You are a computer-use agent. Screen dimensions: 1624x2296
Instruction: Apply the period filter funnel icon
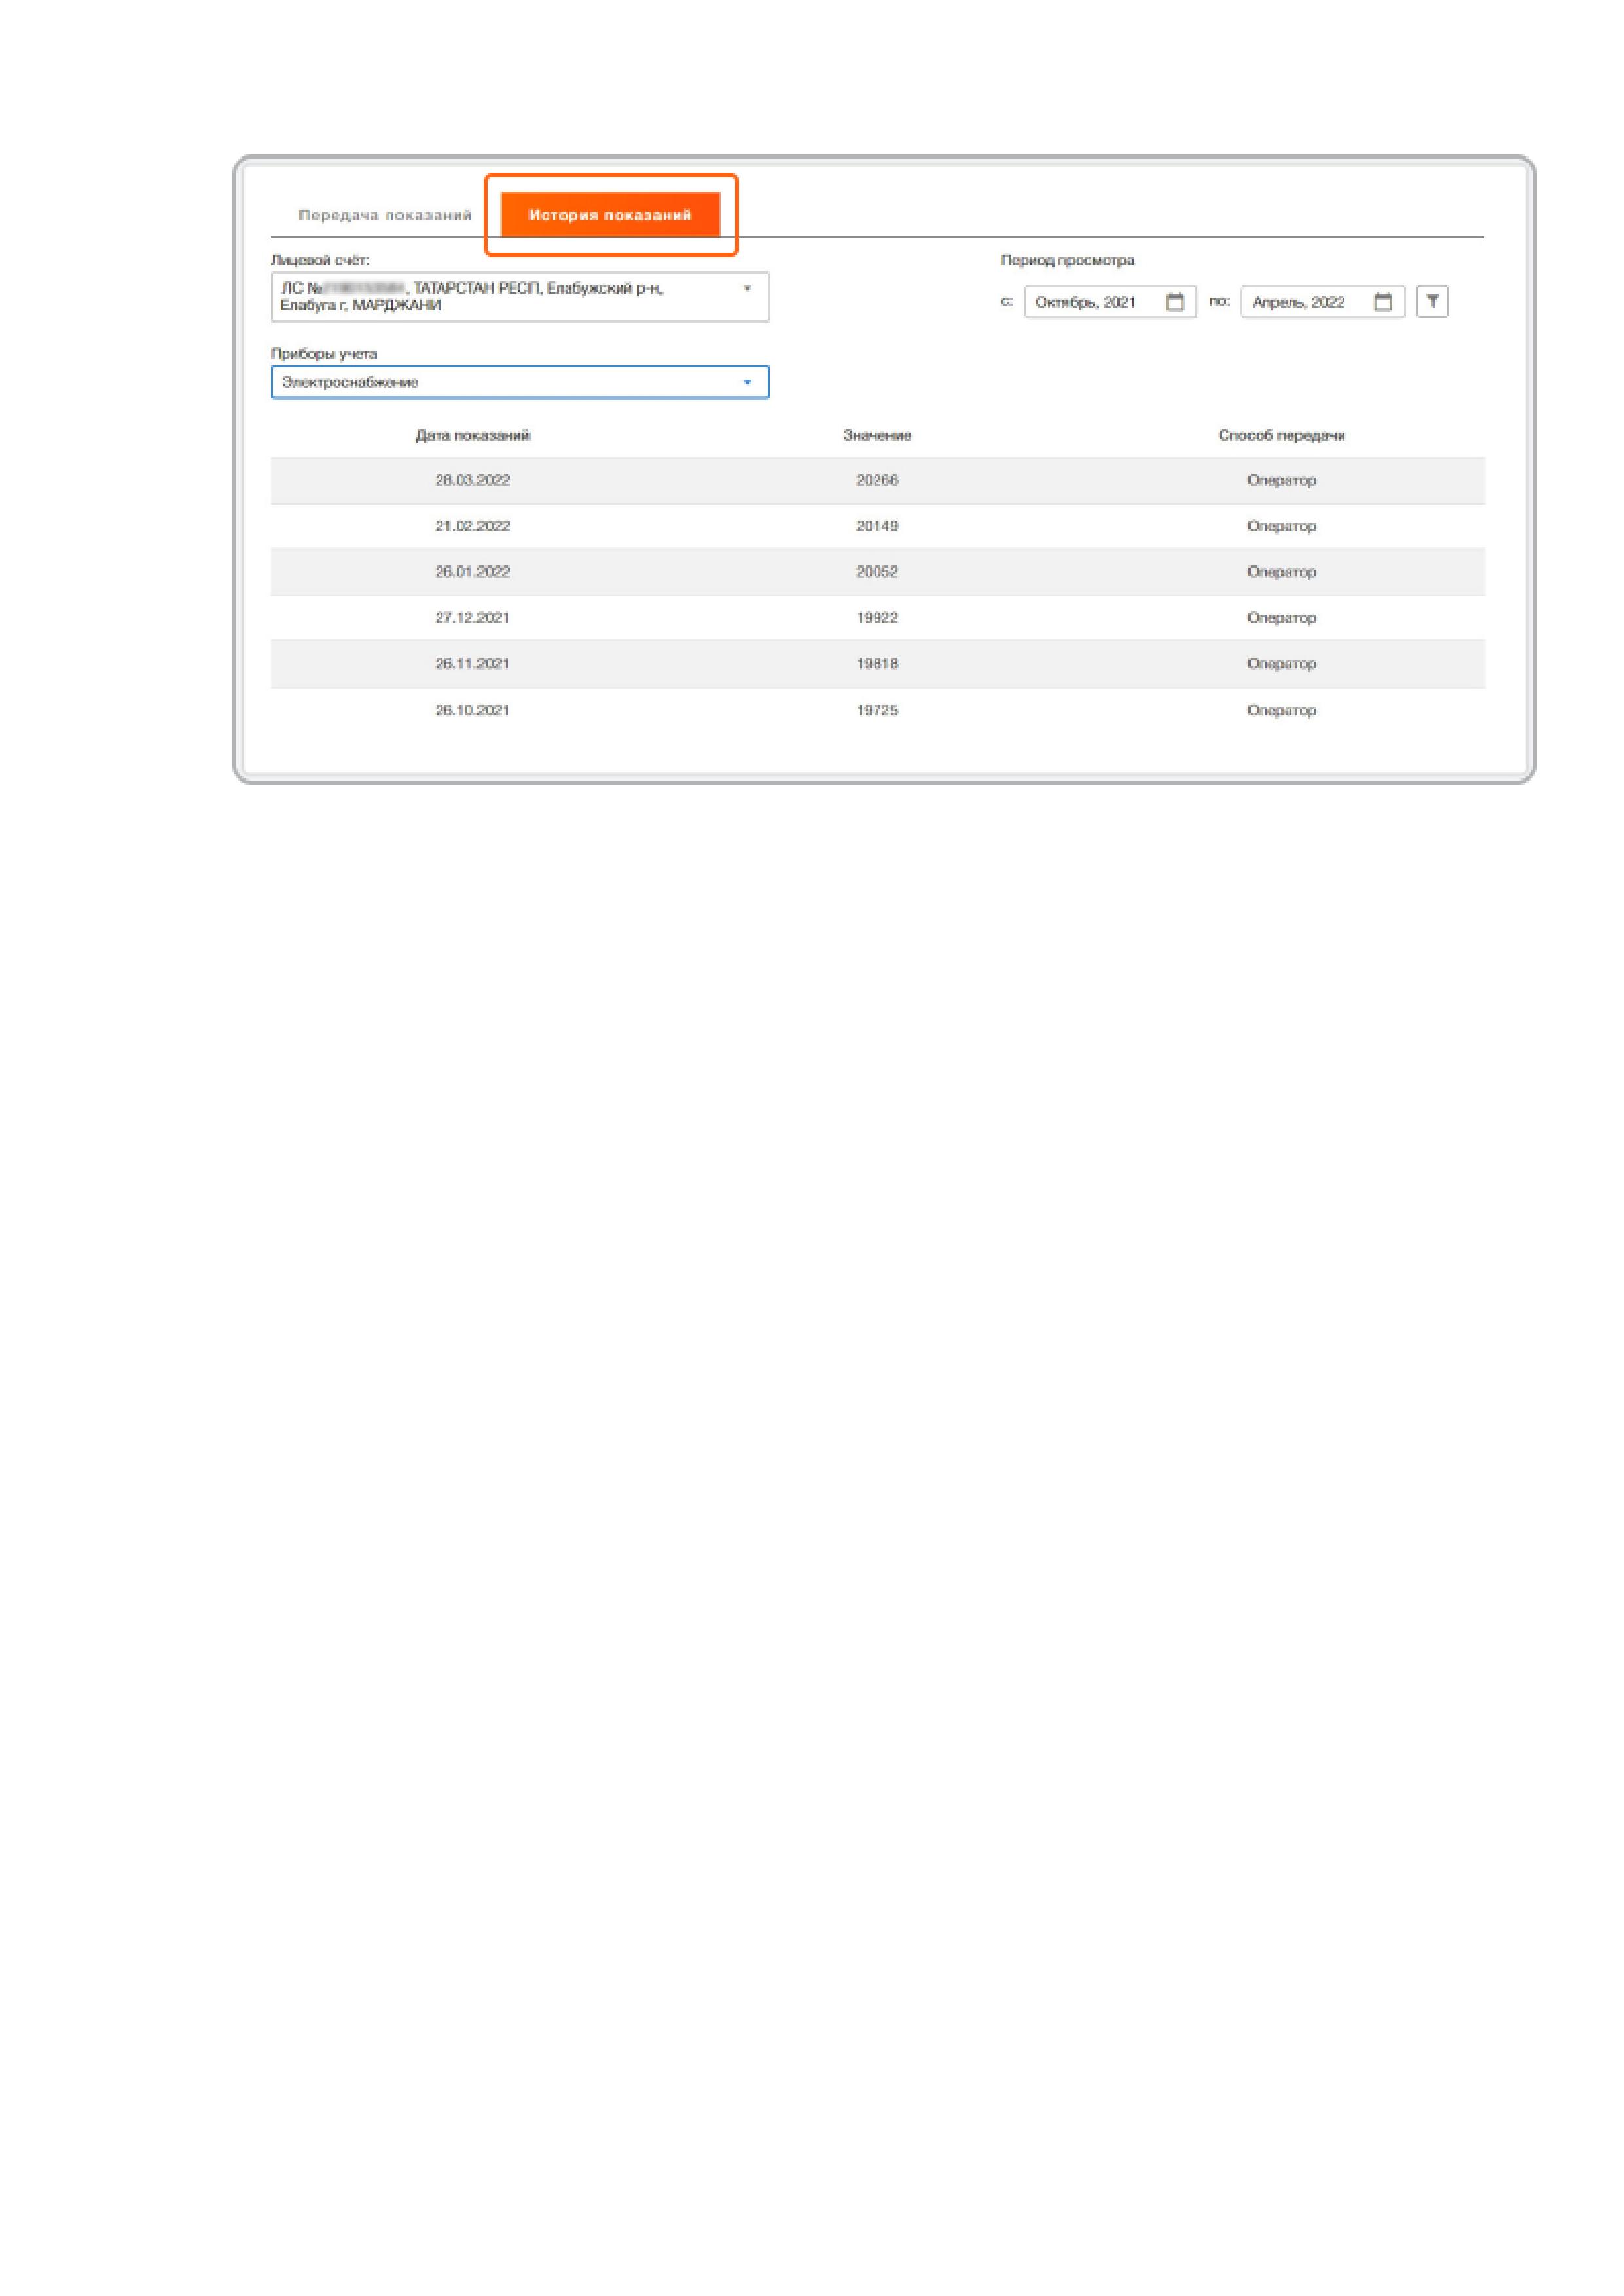[x=1432, y=301]
